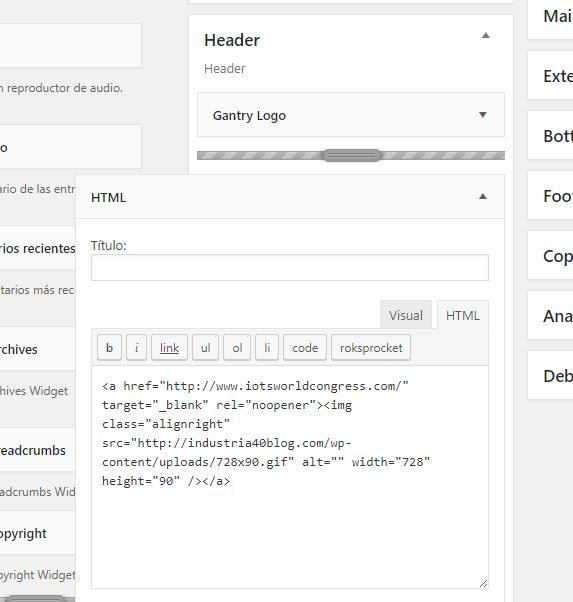The height and width of the screenshot is (602, 573).
Task: Click the 'Header' description subtitle text
Action: (225, 68)
